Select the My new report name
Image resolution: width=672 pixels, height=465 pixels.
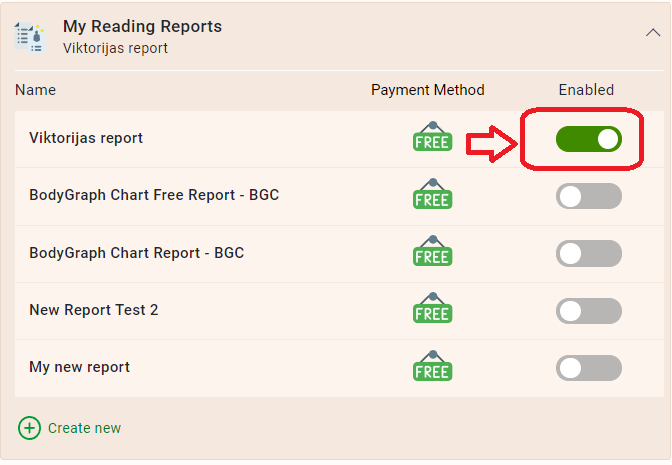[79, 367]
